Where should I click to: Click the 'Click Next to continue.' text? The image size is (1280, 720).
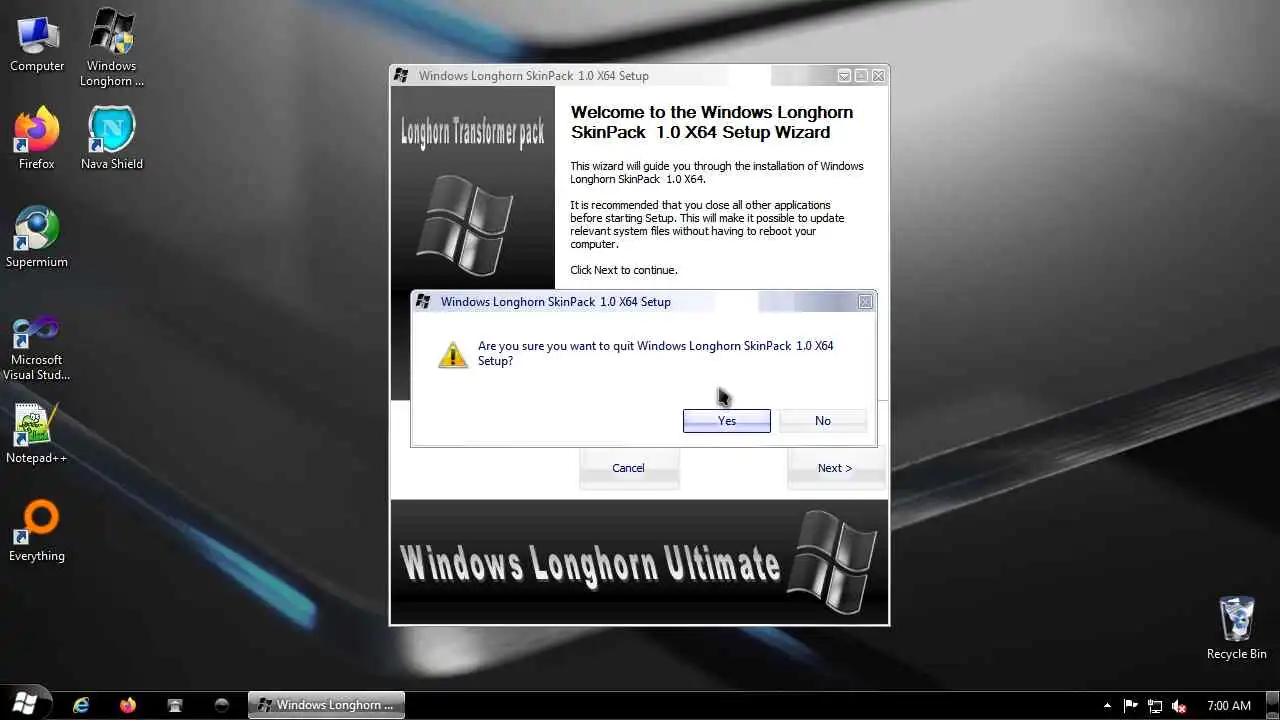point(624,270)
